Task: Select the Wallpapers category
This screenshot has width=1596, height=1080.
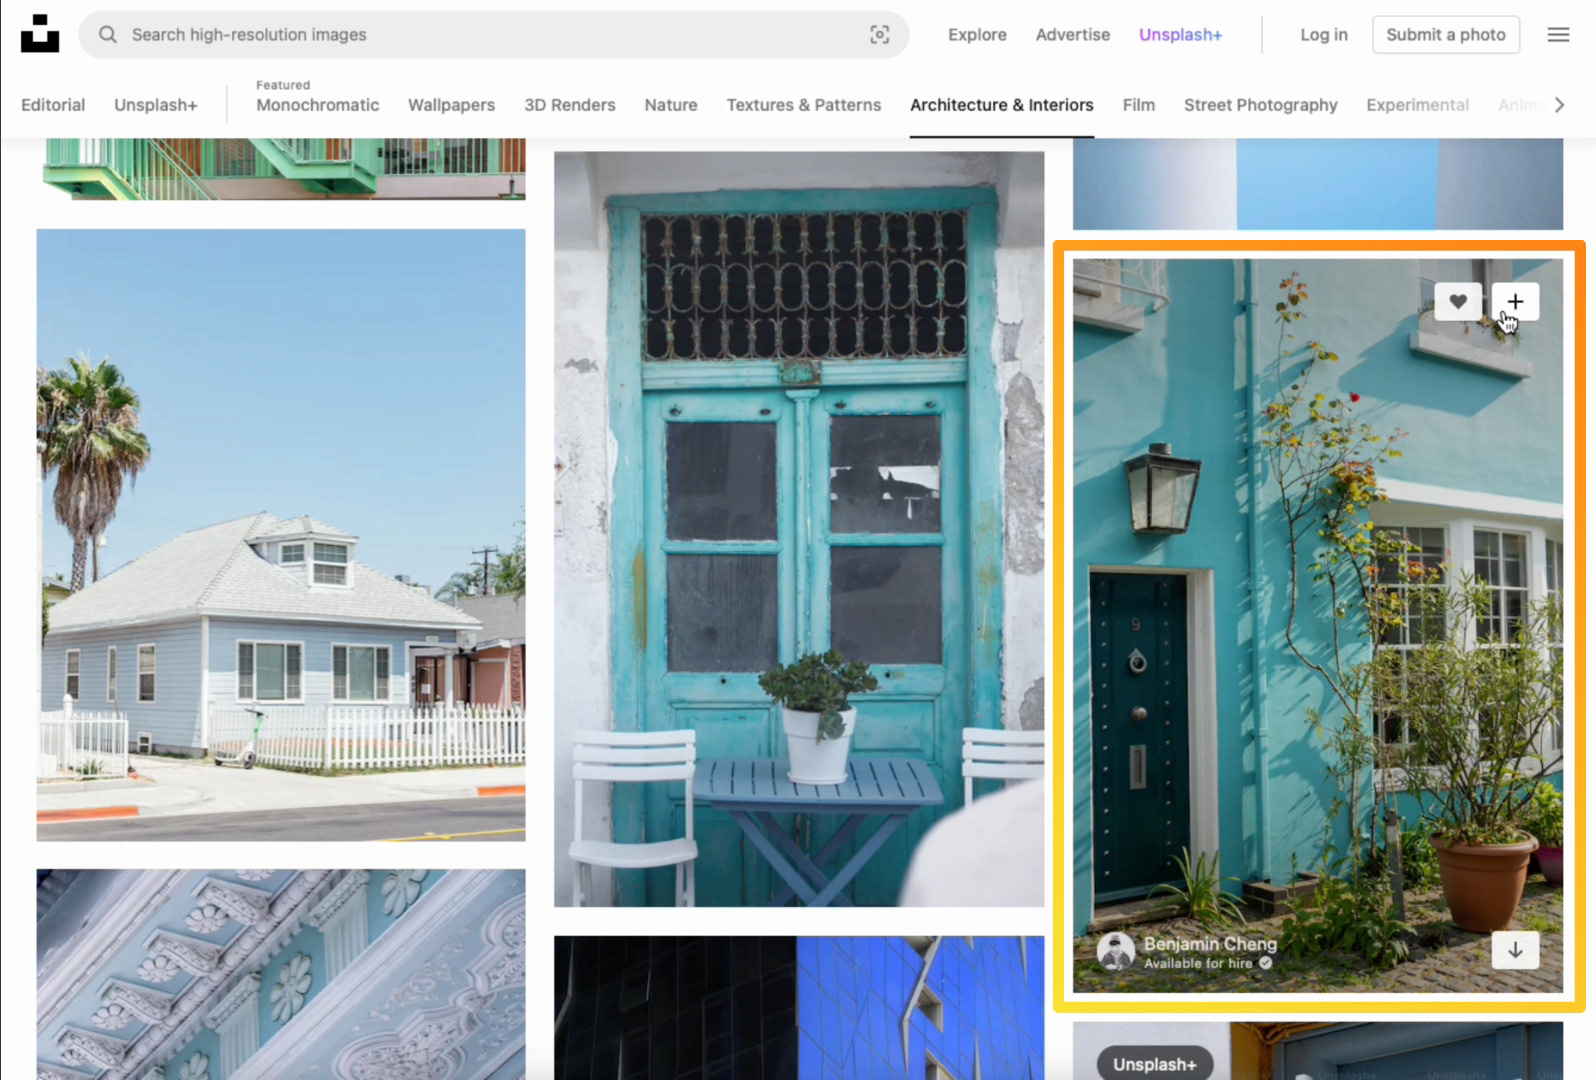Action: tap(451, 105)
